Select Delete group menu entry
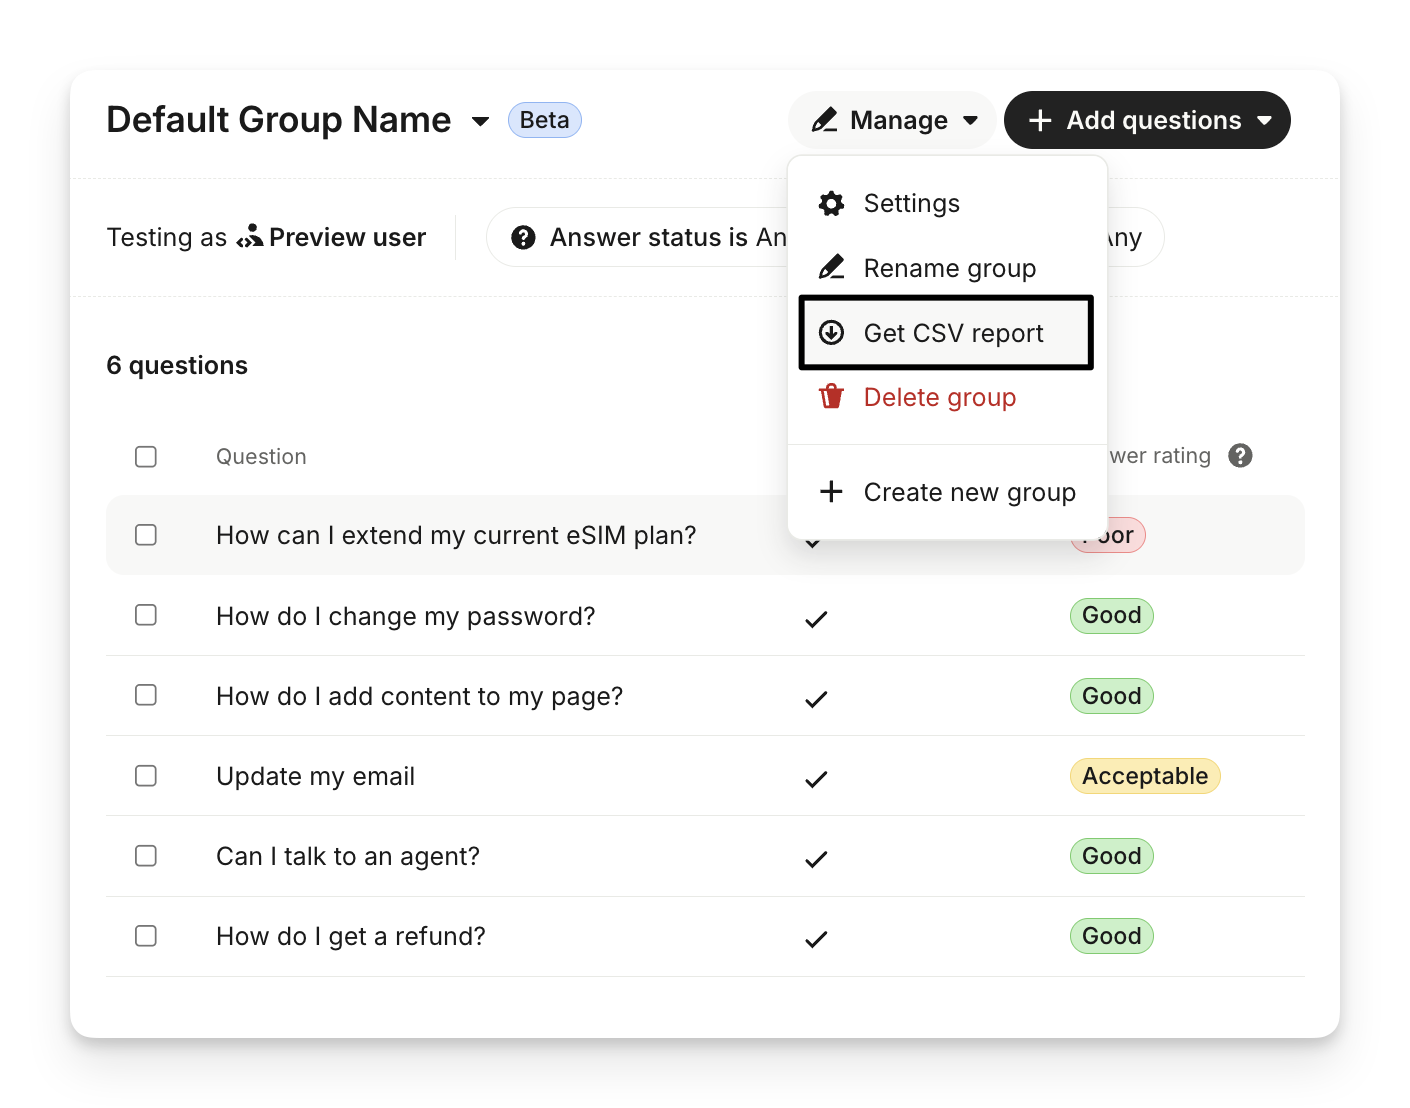 939,397
